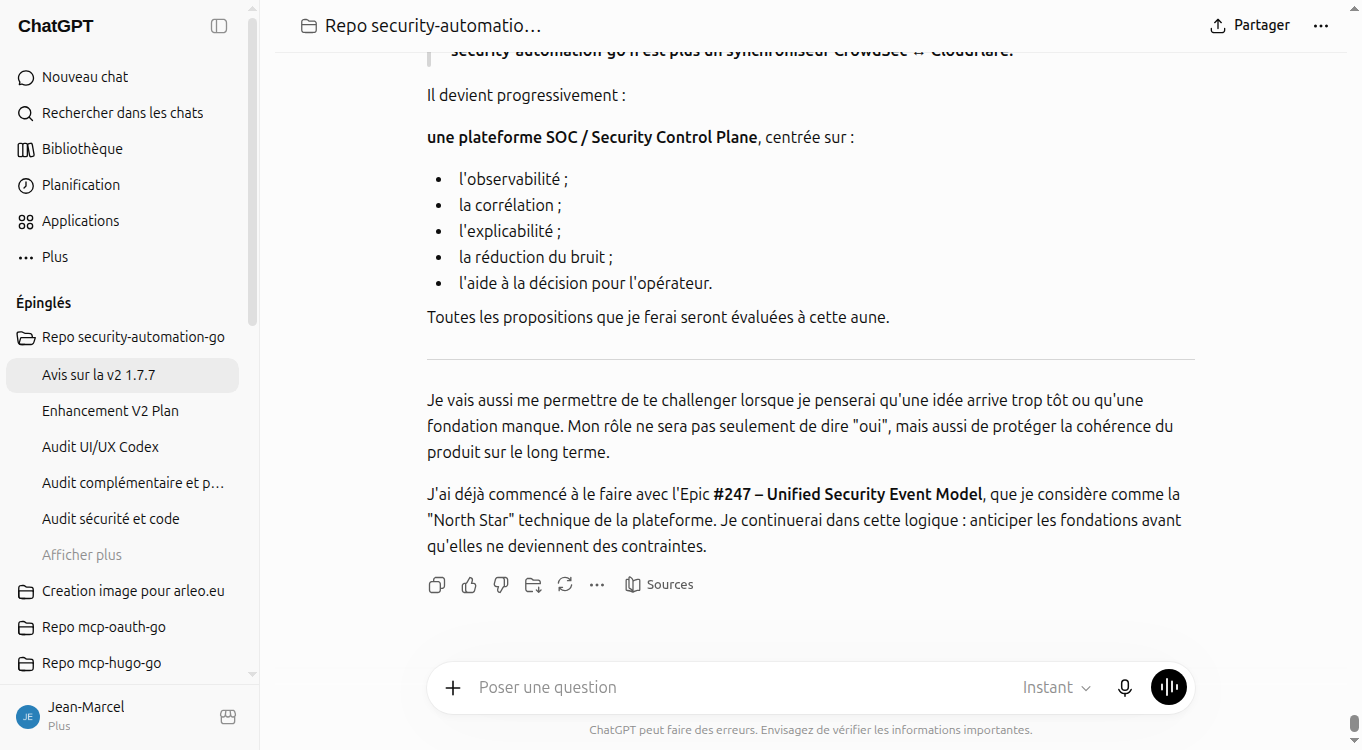Collapse the Repo security-automation-go project folder

122,337
